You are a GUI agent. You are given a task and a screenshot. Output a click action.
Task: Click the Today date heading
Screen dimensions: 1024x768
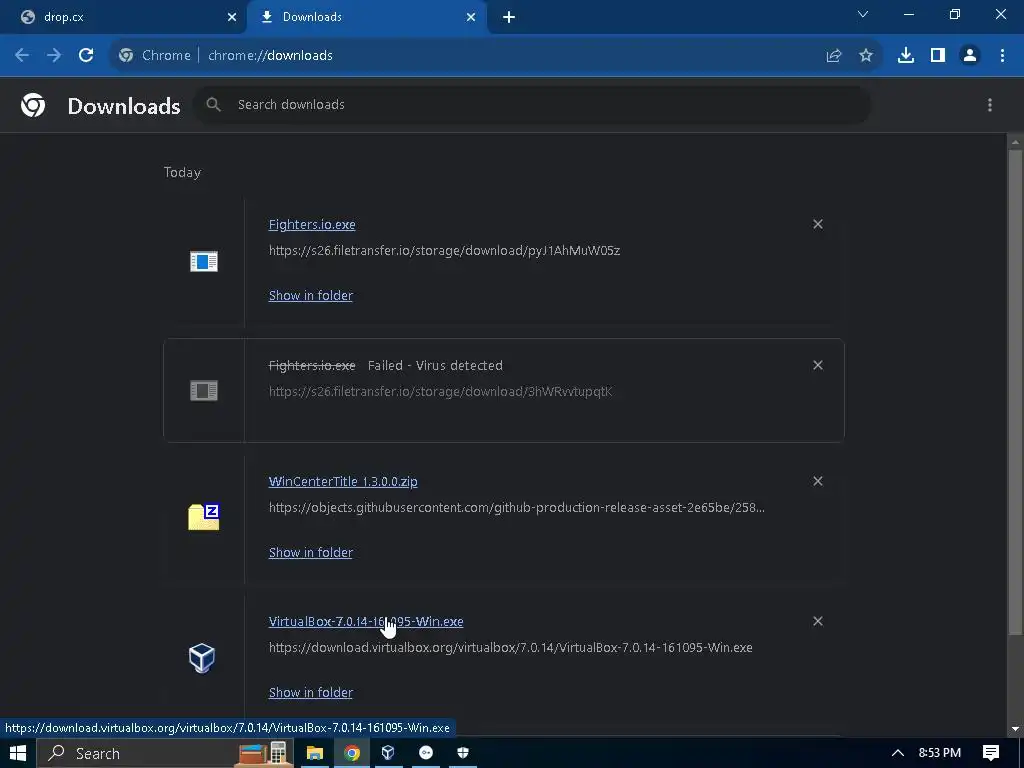[182, 172]
